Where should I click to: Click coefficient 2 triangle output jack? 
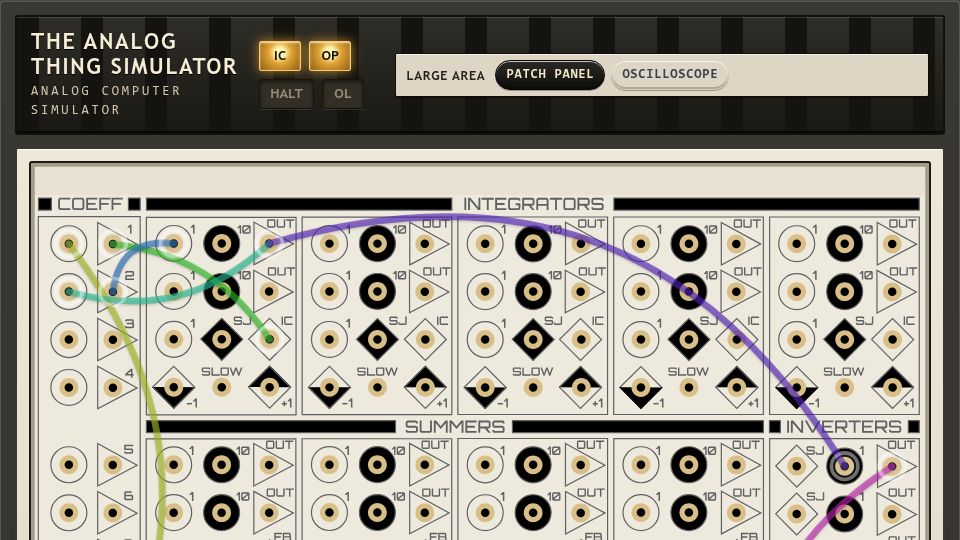click(113, 291)
